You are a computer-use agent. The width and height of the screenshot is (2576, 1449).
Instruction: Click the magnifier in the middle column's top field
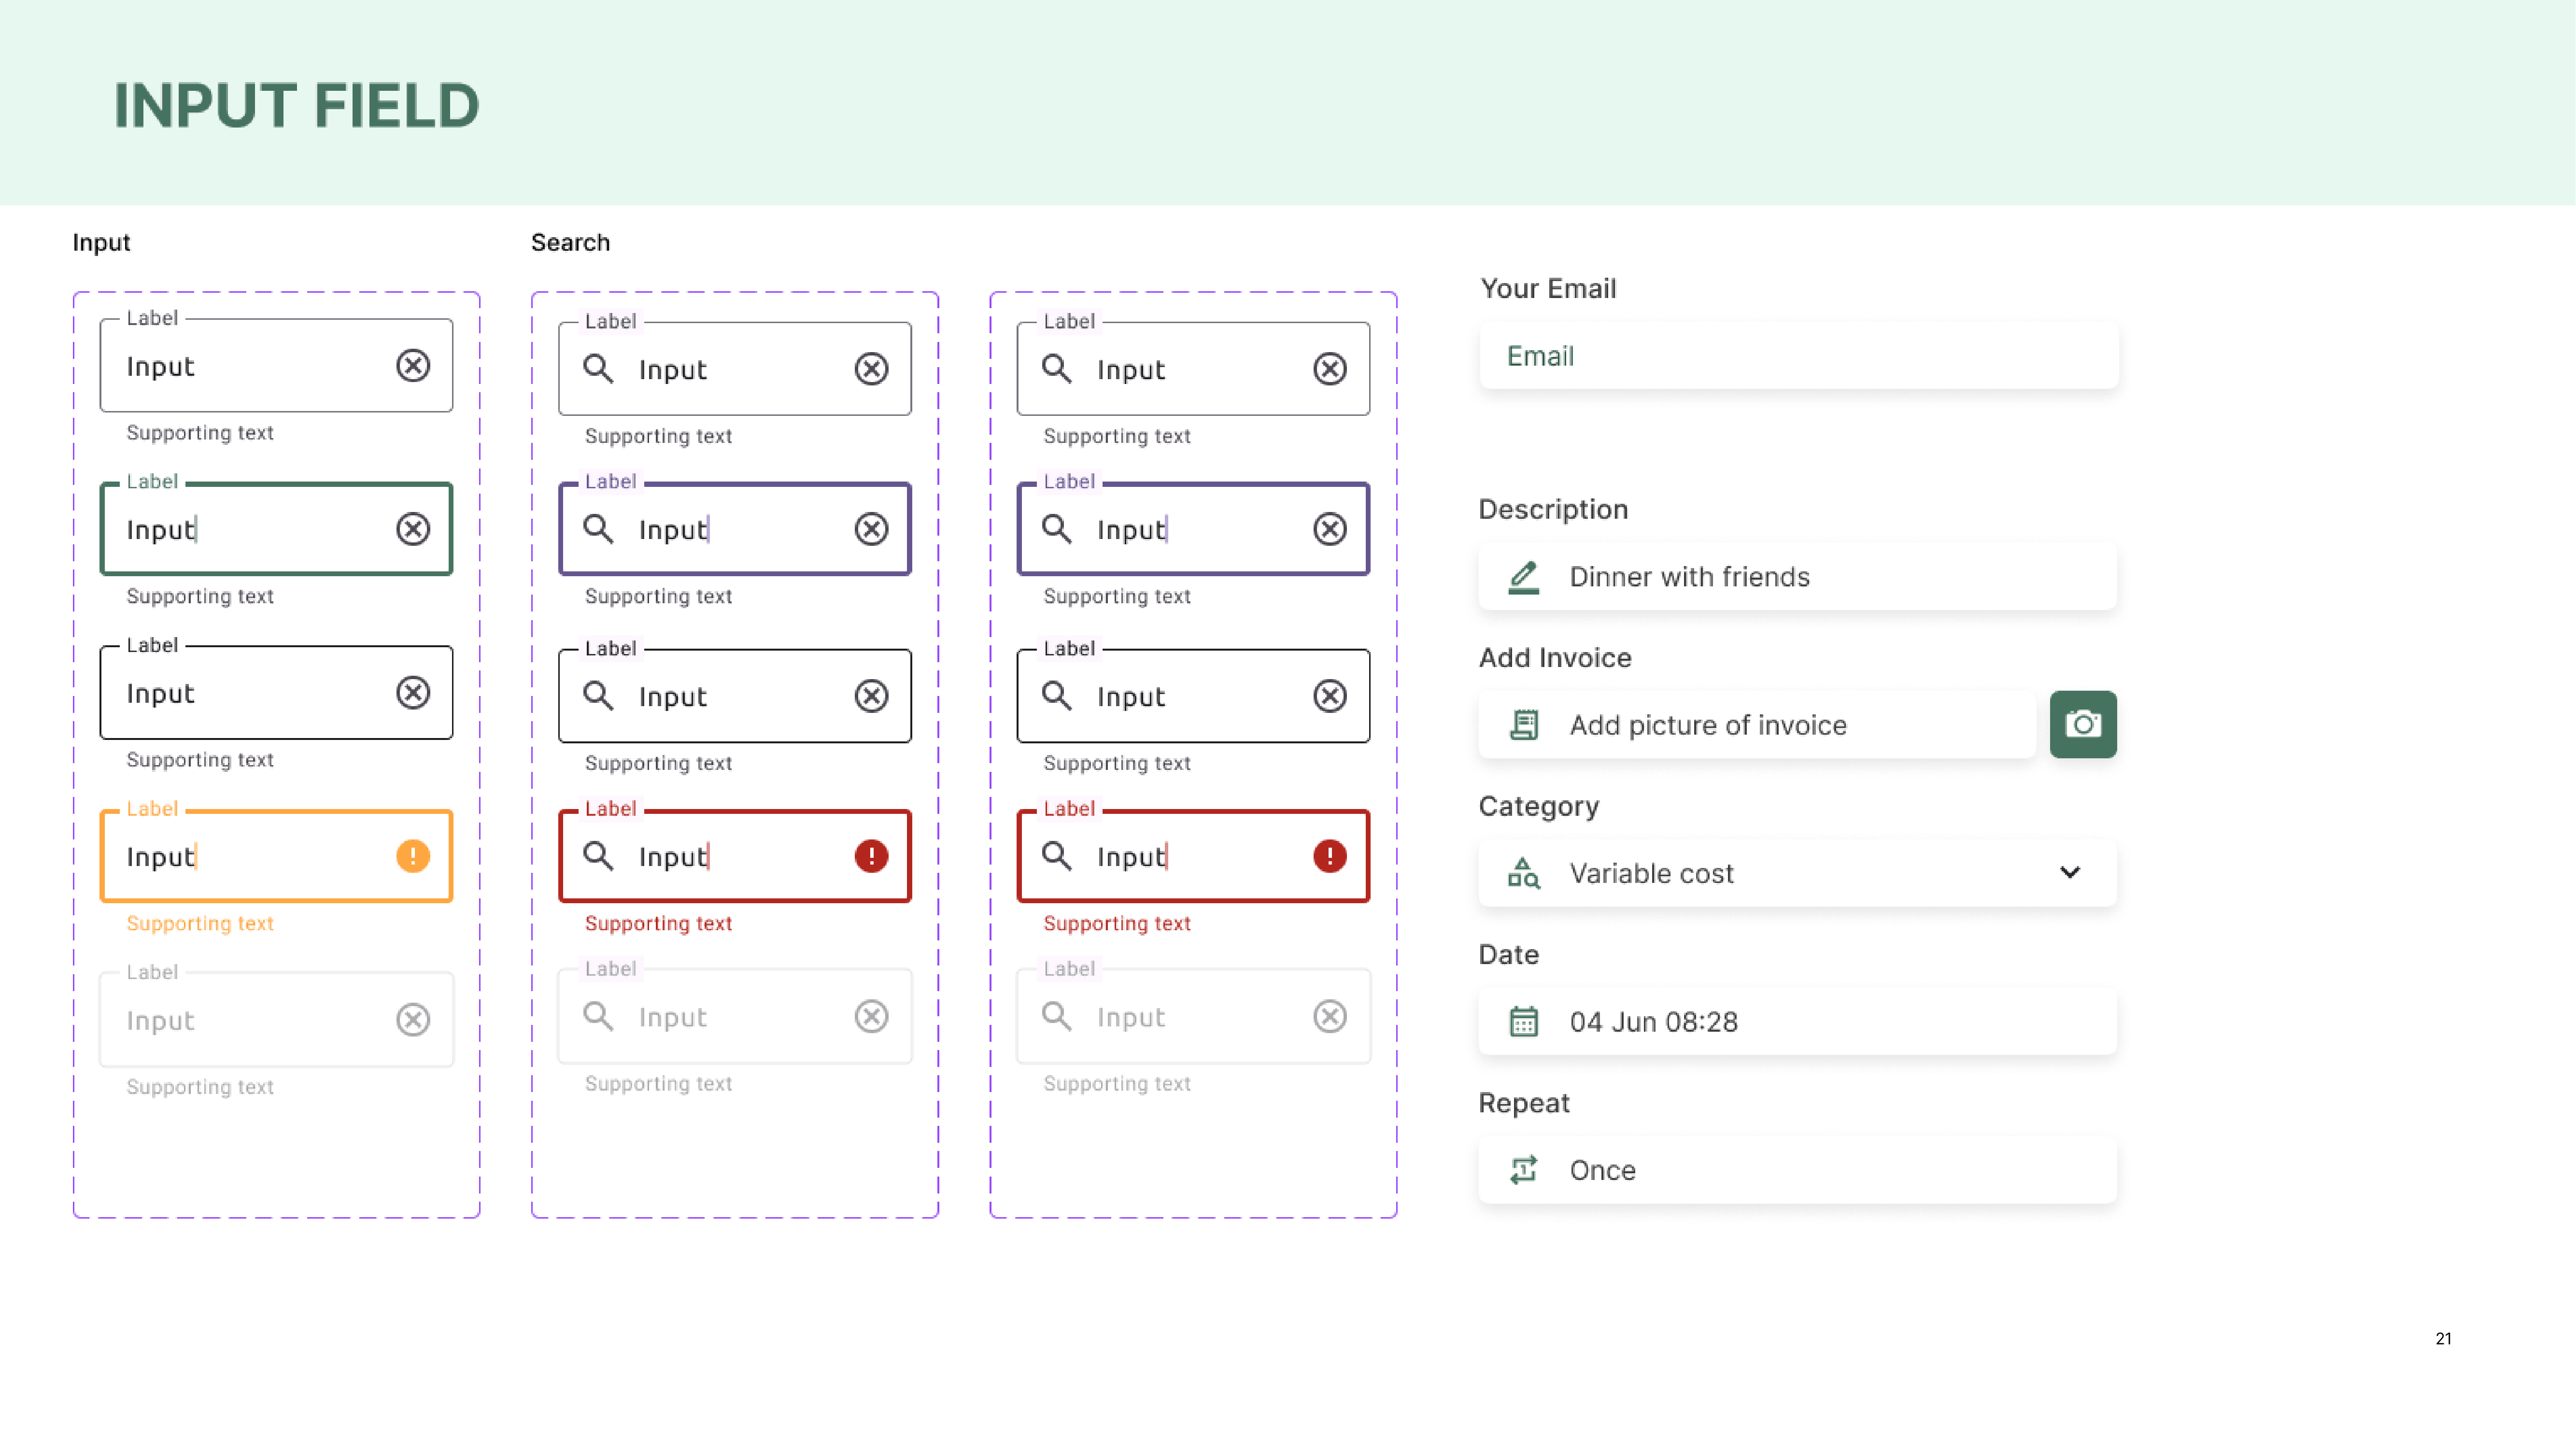click(598, 369)
